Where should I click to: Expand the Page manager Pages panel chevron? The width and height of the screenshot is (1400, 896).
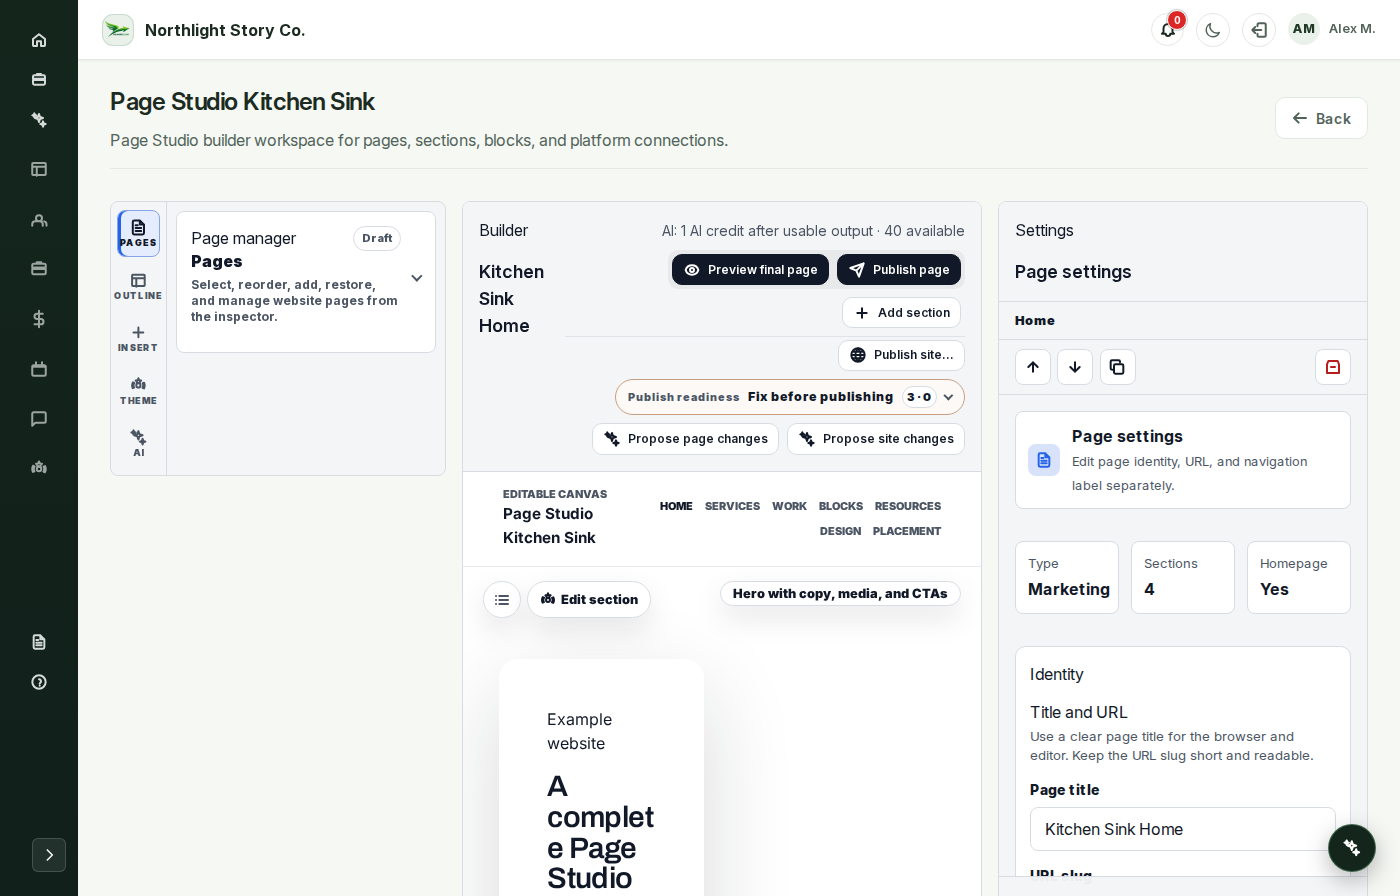(x=417, y=278)
